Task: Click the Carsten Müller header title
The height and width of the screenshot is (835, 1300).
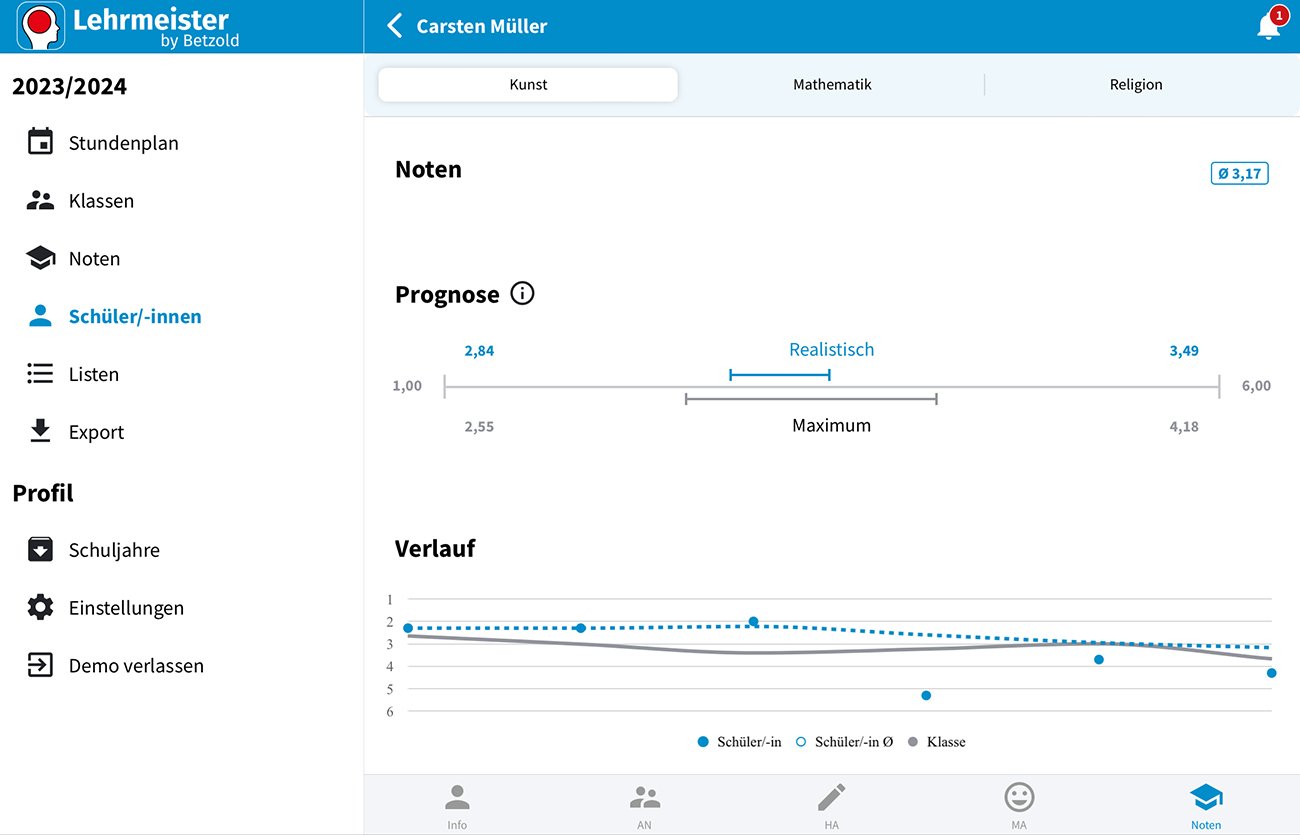Action: point(482,27)
